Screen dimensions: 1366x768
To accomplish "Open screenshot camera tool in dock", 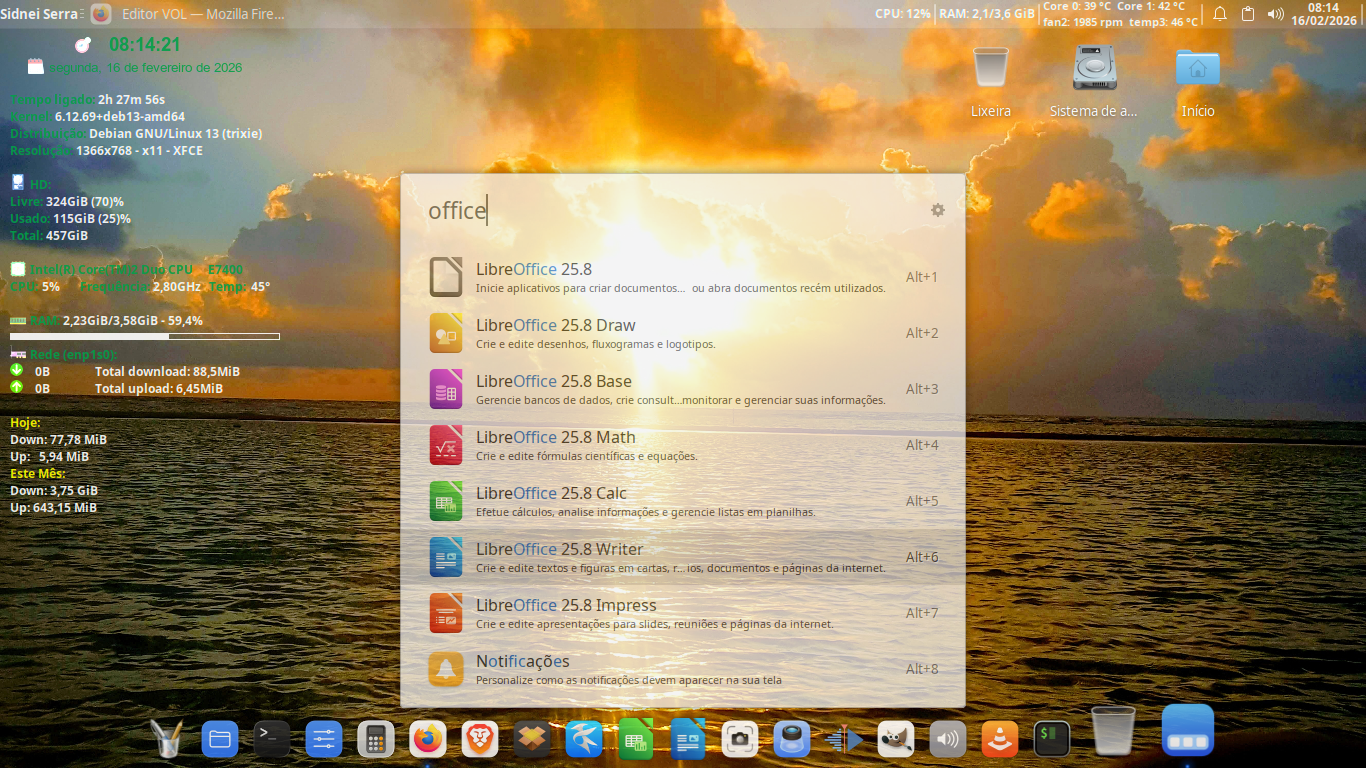I will click(x=740, y=740).
